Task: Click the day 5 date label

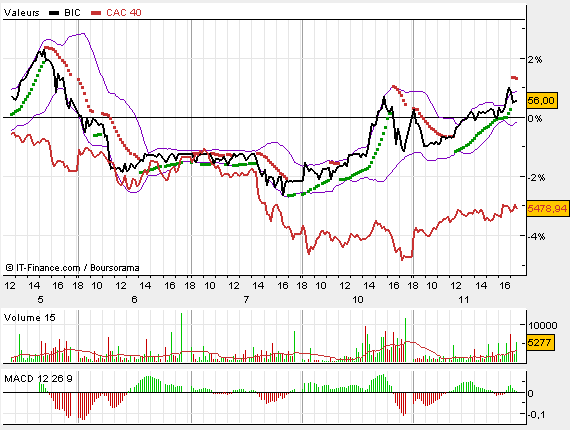Action: pyautogui.click(x=40, y=300)
